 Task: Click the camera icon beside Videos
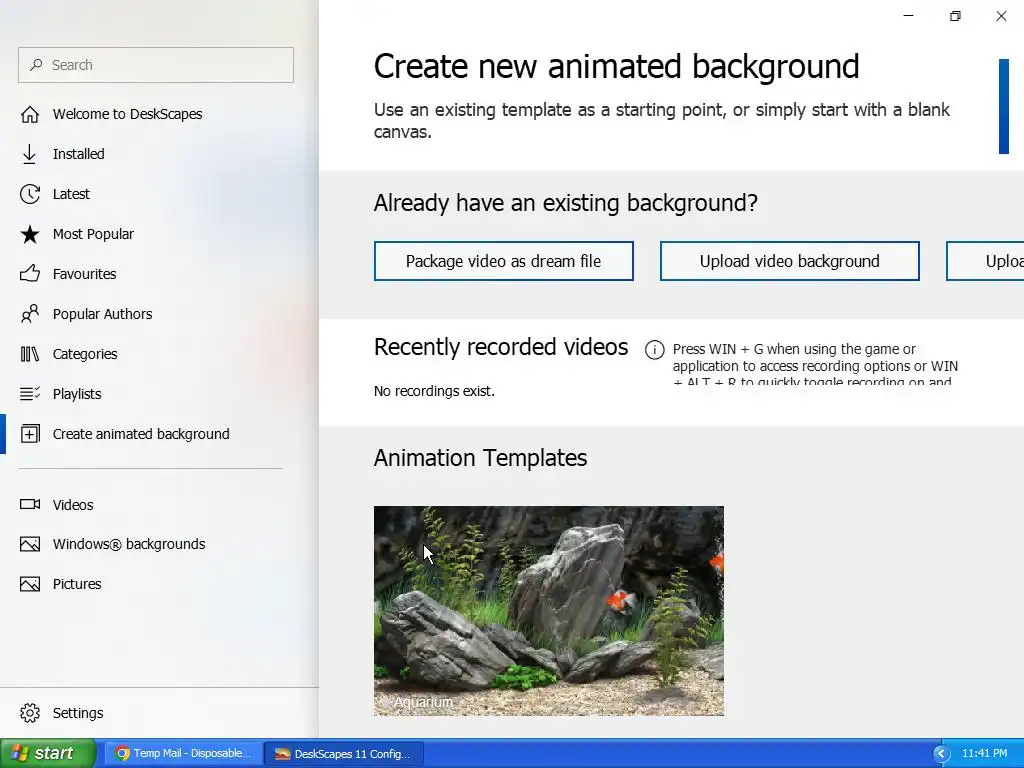29,504
